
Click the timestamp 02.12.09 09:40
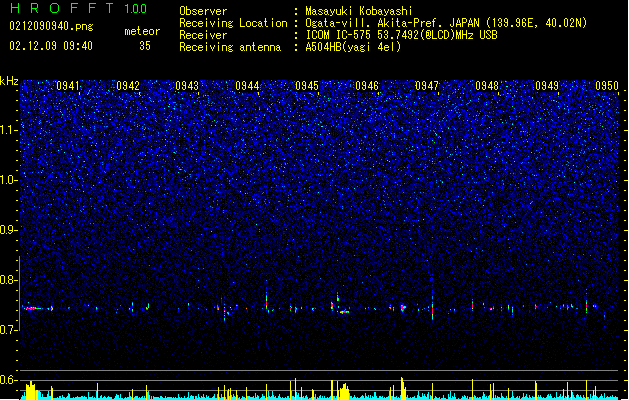coord(51,46)
